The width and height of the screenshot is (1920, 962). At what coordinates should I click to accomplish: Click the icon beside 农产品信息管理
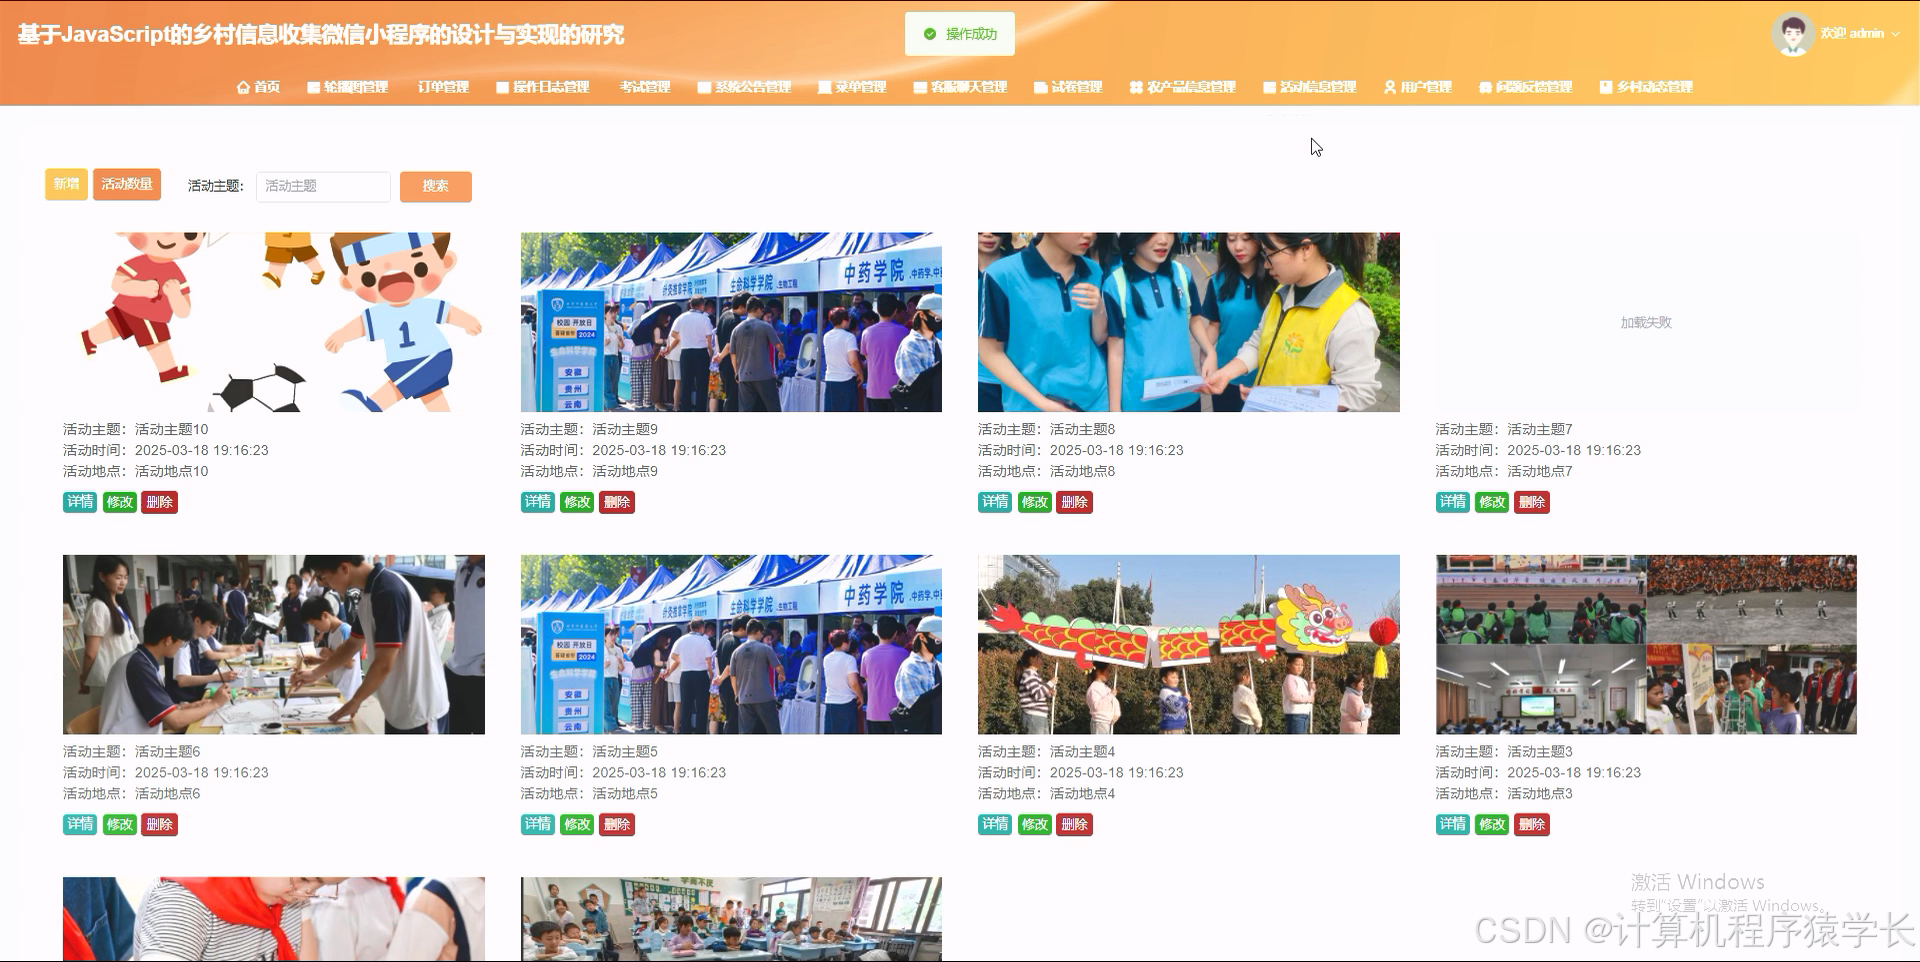coord(1136,88)
